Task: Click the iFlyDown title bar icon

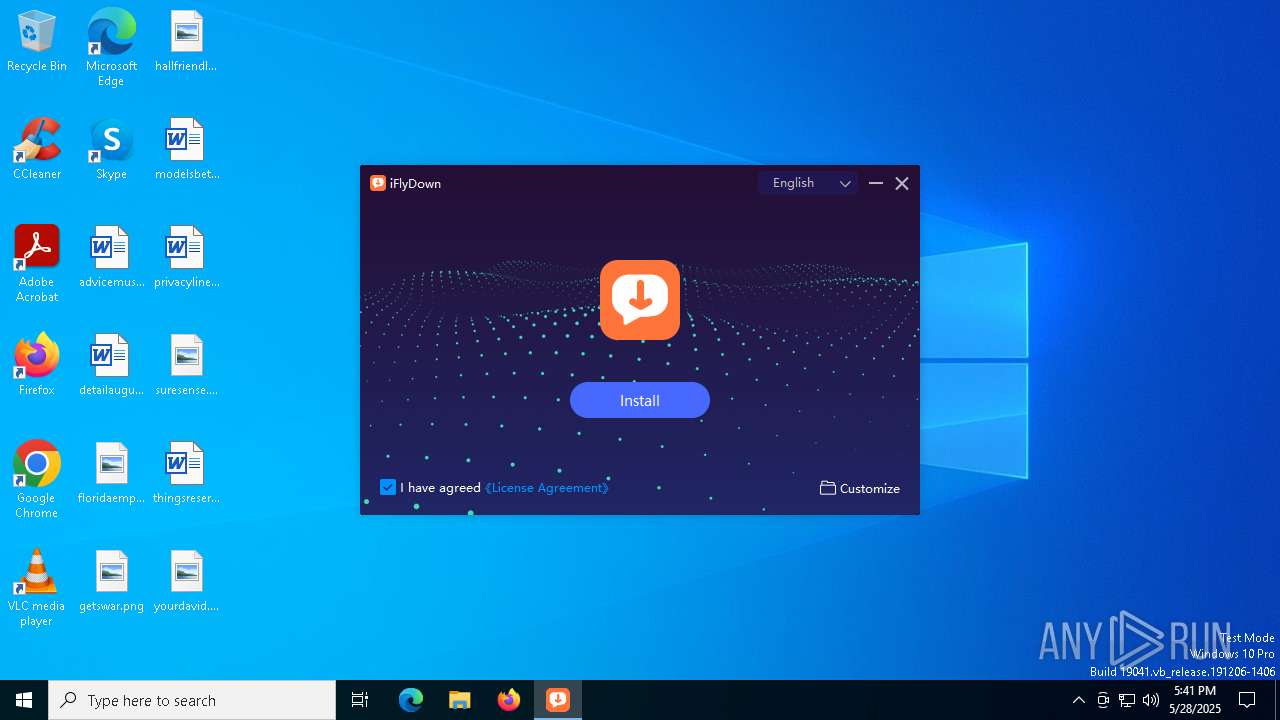Action: coord(378,183)
